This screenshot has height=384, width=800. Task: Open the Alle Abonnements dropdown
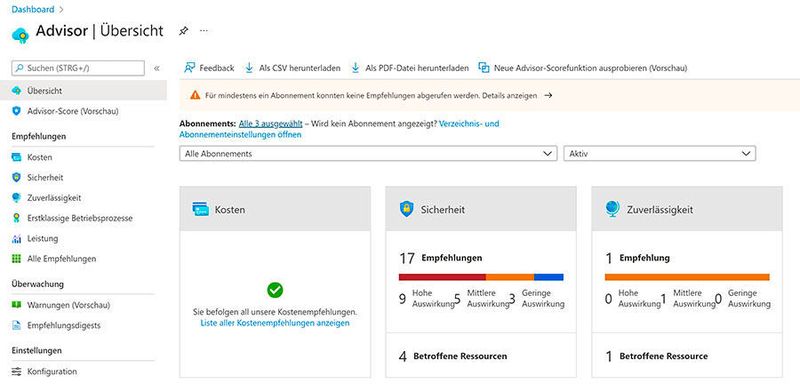pyautogui.click(x=368, y=153)
